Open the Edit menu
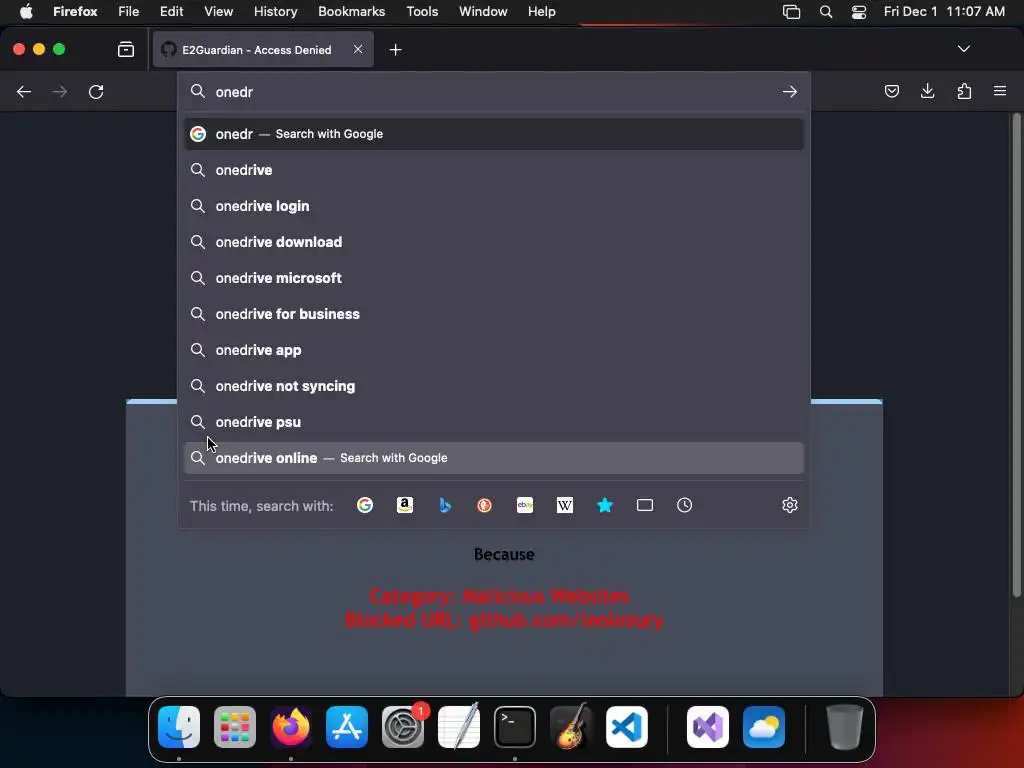Viewport: 1024px width, 768px height. click(x=171, y=12)
